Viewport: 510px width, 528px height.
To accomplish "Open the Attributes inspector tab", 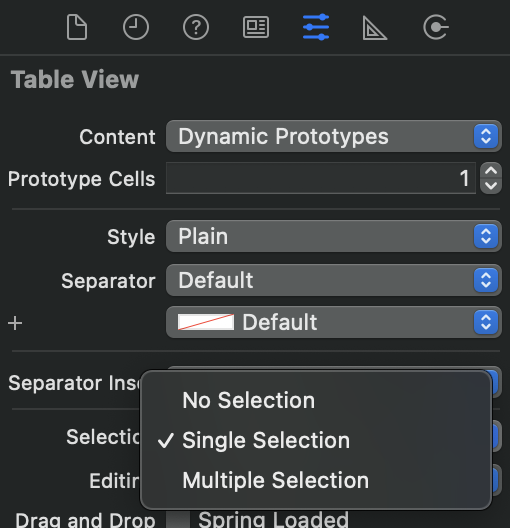I will pos(316,27).
